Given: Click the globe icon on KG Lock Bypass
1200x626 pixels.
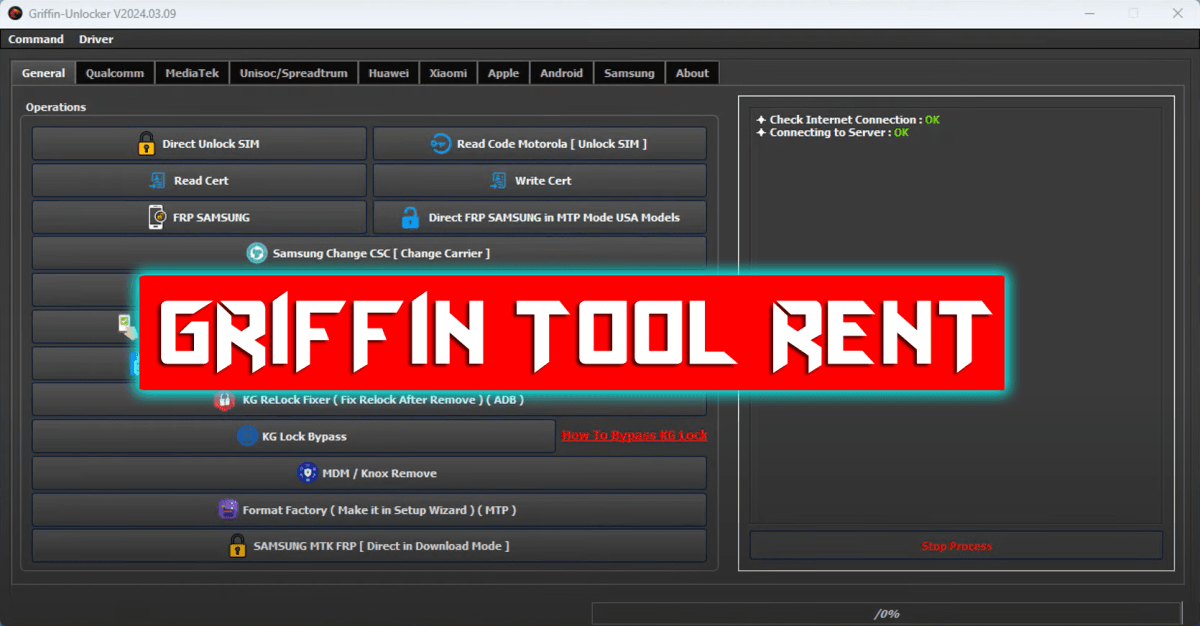Looking at the screenshot, I should coord(247,435).
